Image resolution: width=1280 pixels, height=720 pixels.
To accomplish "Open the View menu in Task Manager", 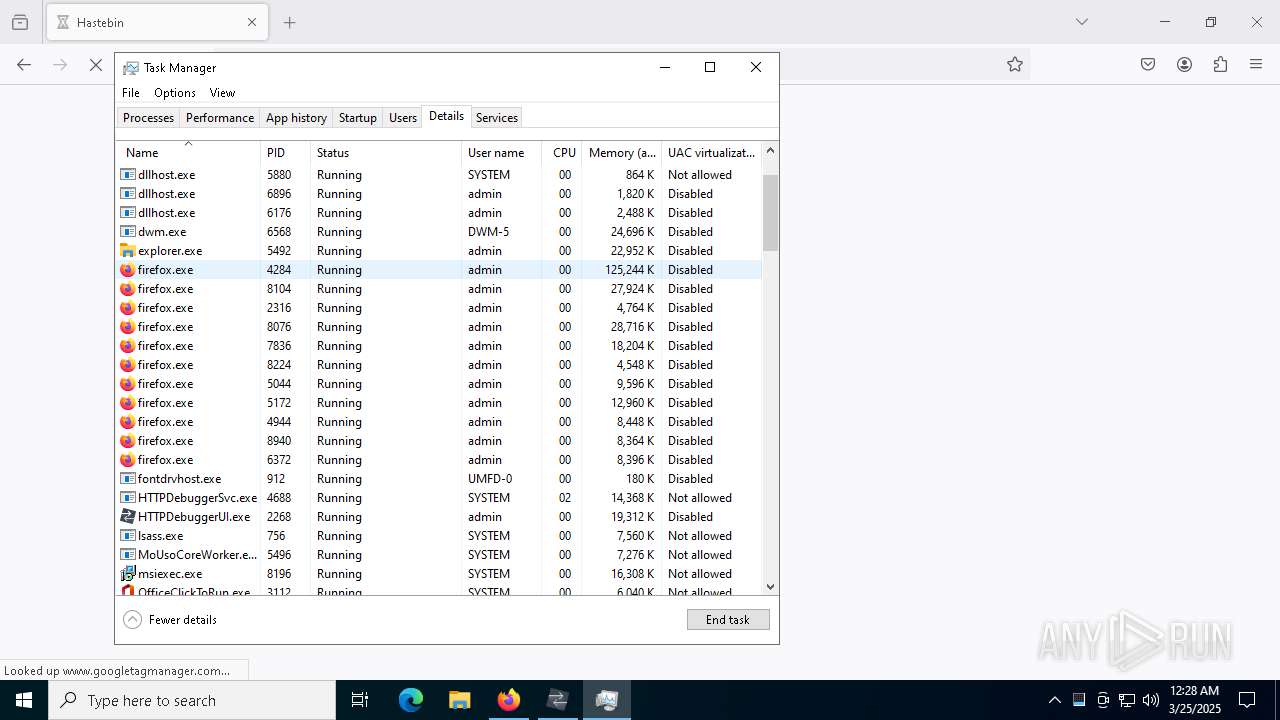I will coord(222,92).
